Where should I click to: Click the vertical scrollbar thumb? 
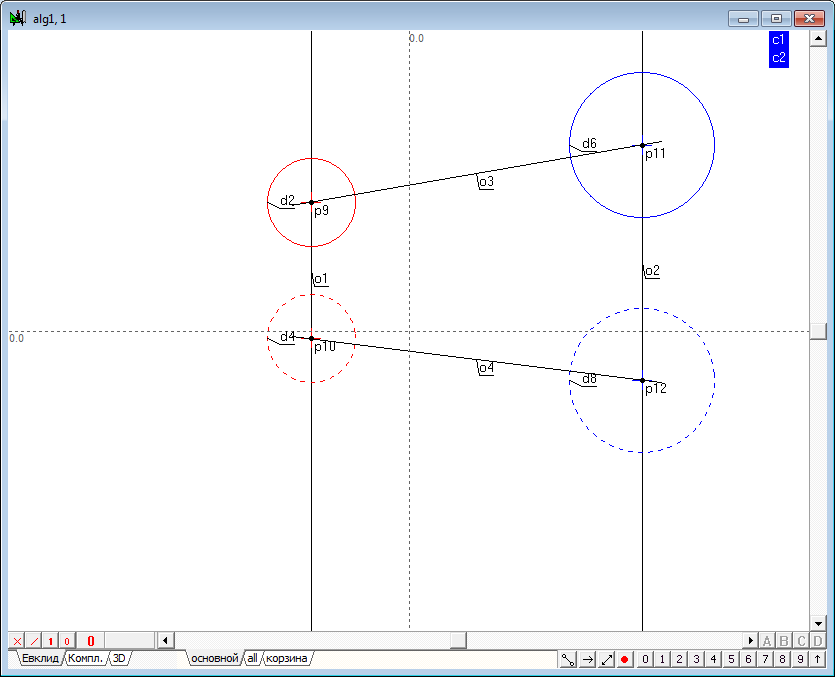coord(818,331)
